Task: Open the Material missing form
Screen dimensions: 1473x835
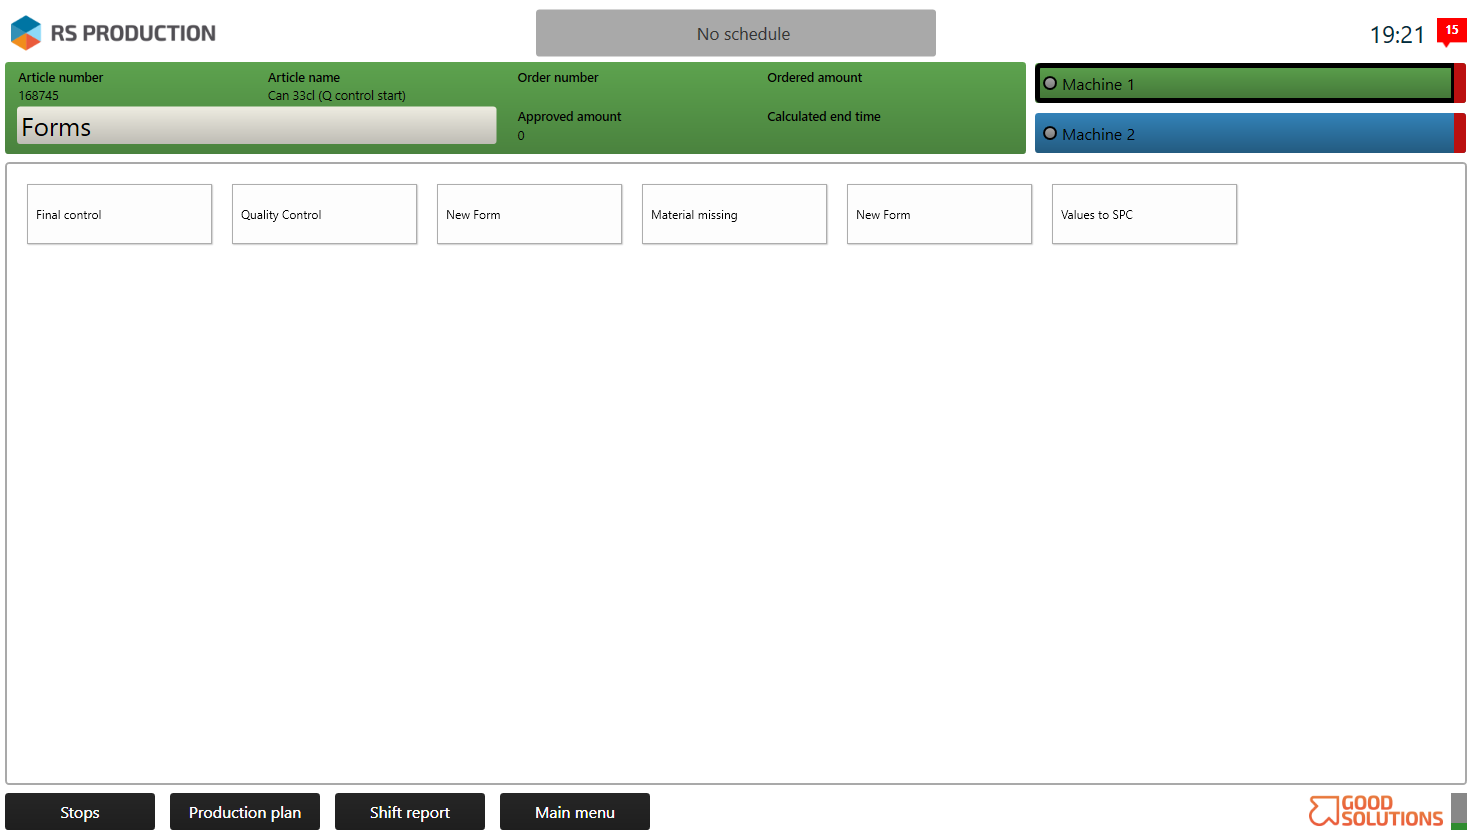Action: 734,214
